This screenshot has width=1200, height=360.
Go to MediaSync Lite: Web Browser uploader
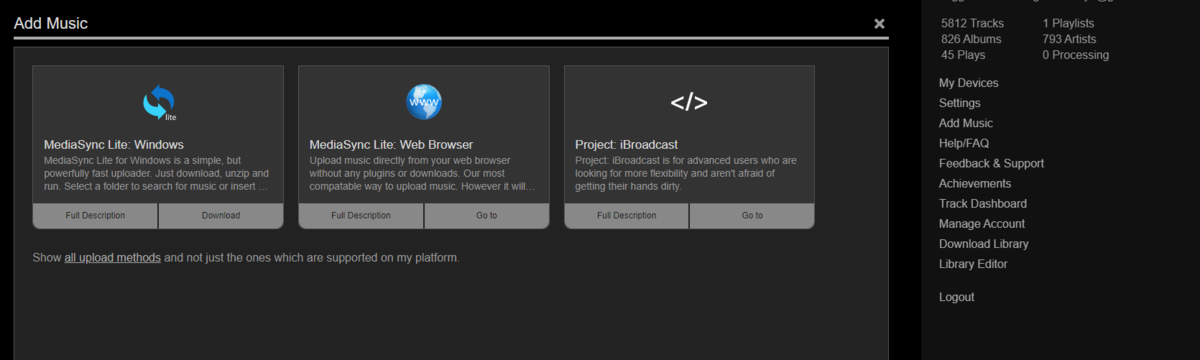(487, 215)
